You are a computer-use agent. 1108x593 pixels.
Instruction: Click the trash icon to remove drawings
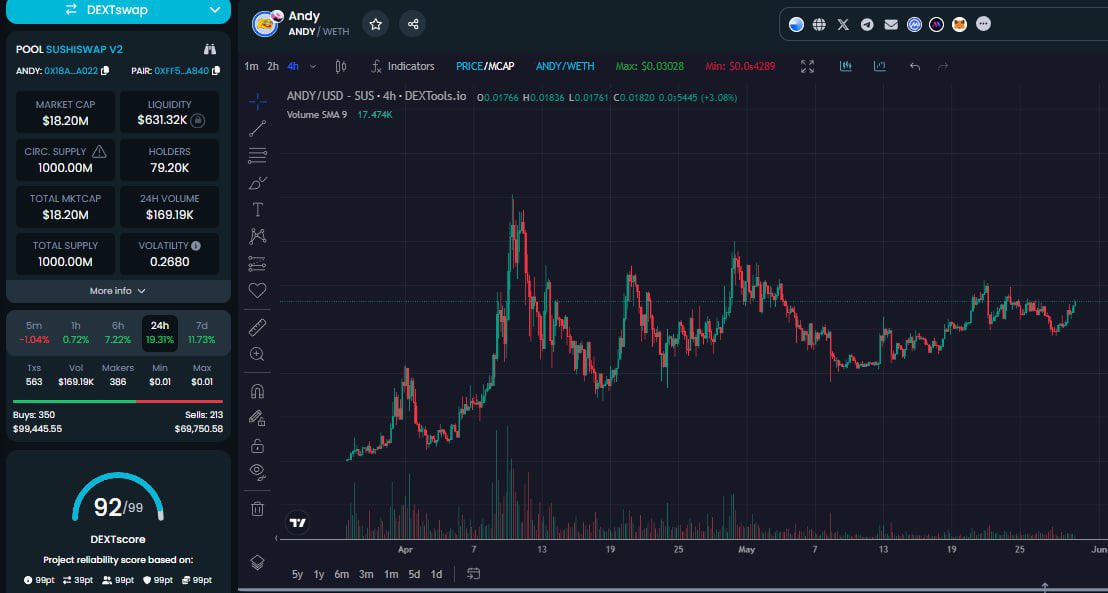tap(258, 509)
